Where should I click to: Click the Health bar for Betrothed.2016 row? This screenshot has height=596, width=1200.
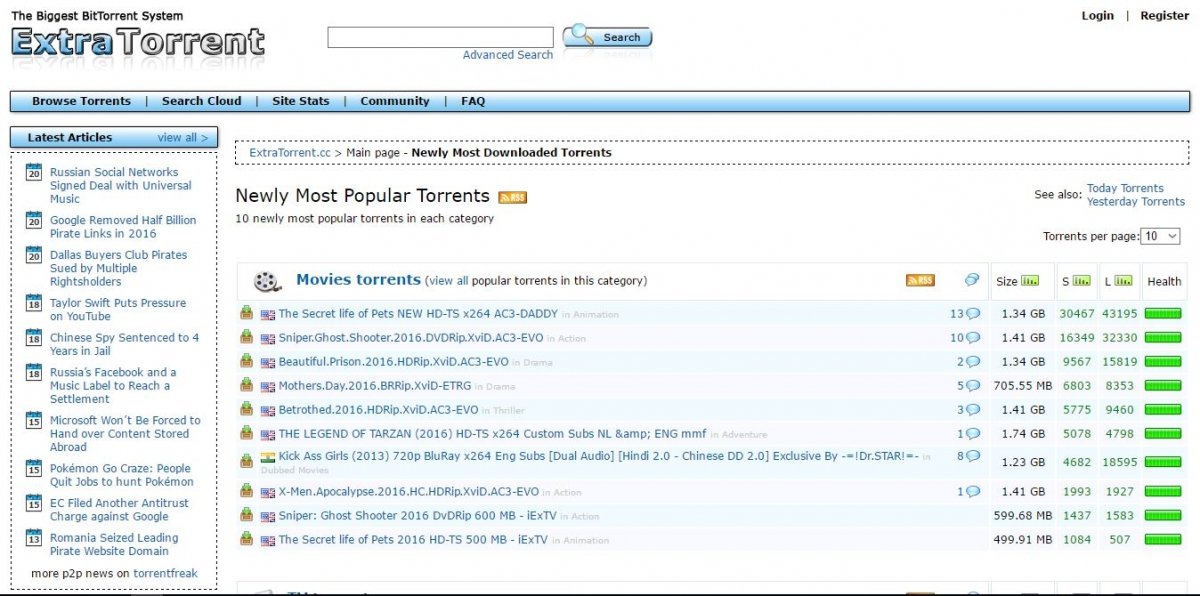[1162, 410]
